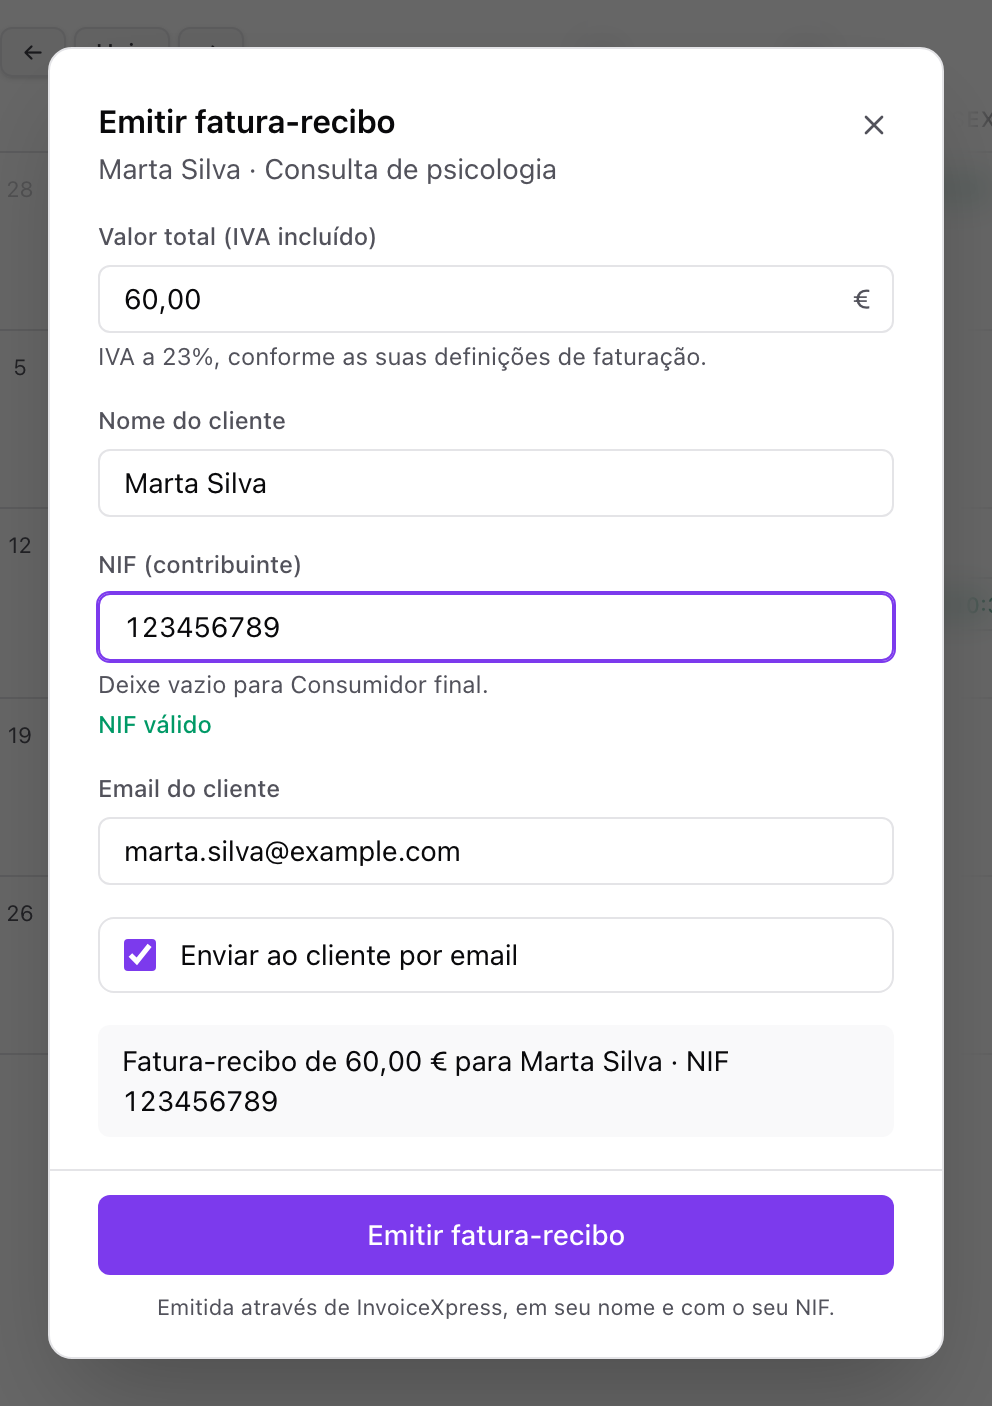This screenshot has height=1406, width=992.
Task: Click the back arrow button behind the dialog
Action: (33, 52)
